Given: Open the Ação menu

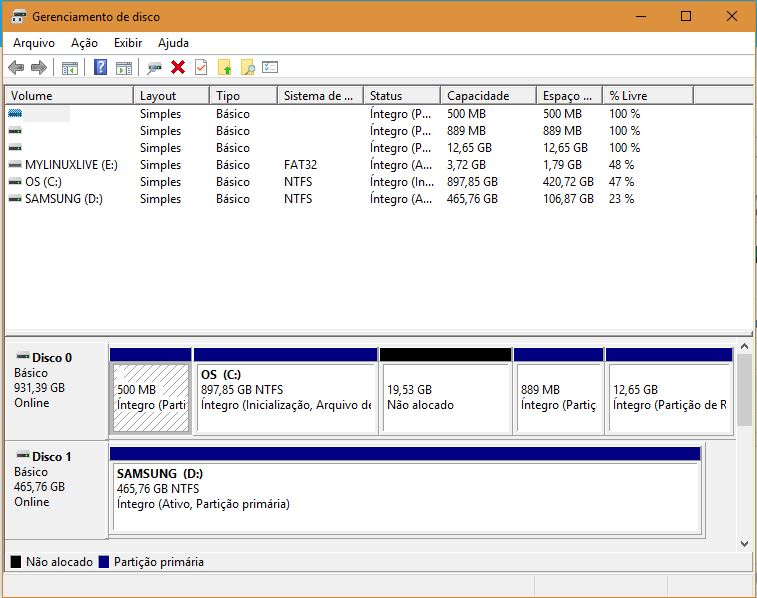Looking at the screenshot, I should pos(84,43).
